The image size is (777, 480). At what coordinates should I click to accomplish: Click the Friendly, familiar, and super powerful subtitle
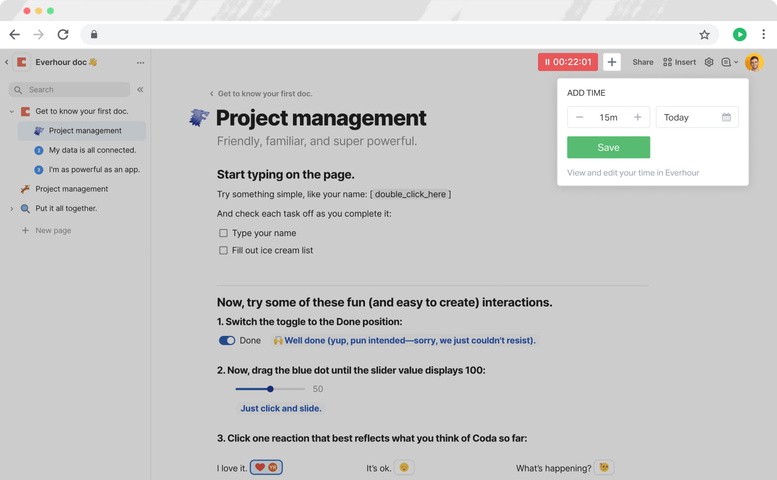(317, 141)
